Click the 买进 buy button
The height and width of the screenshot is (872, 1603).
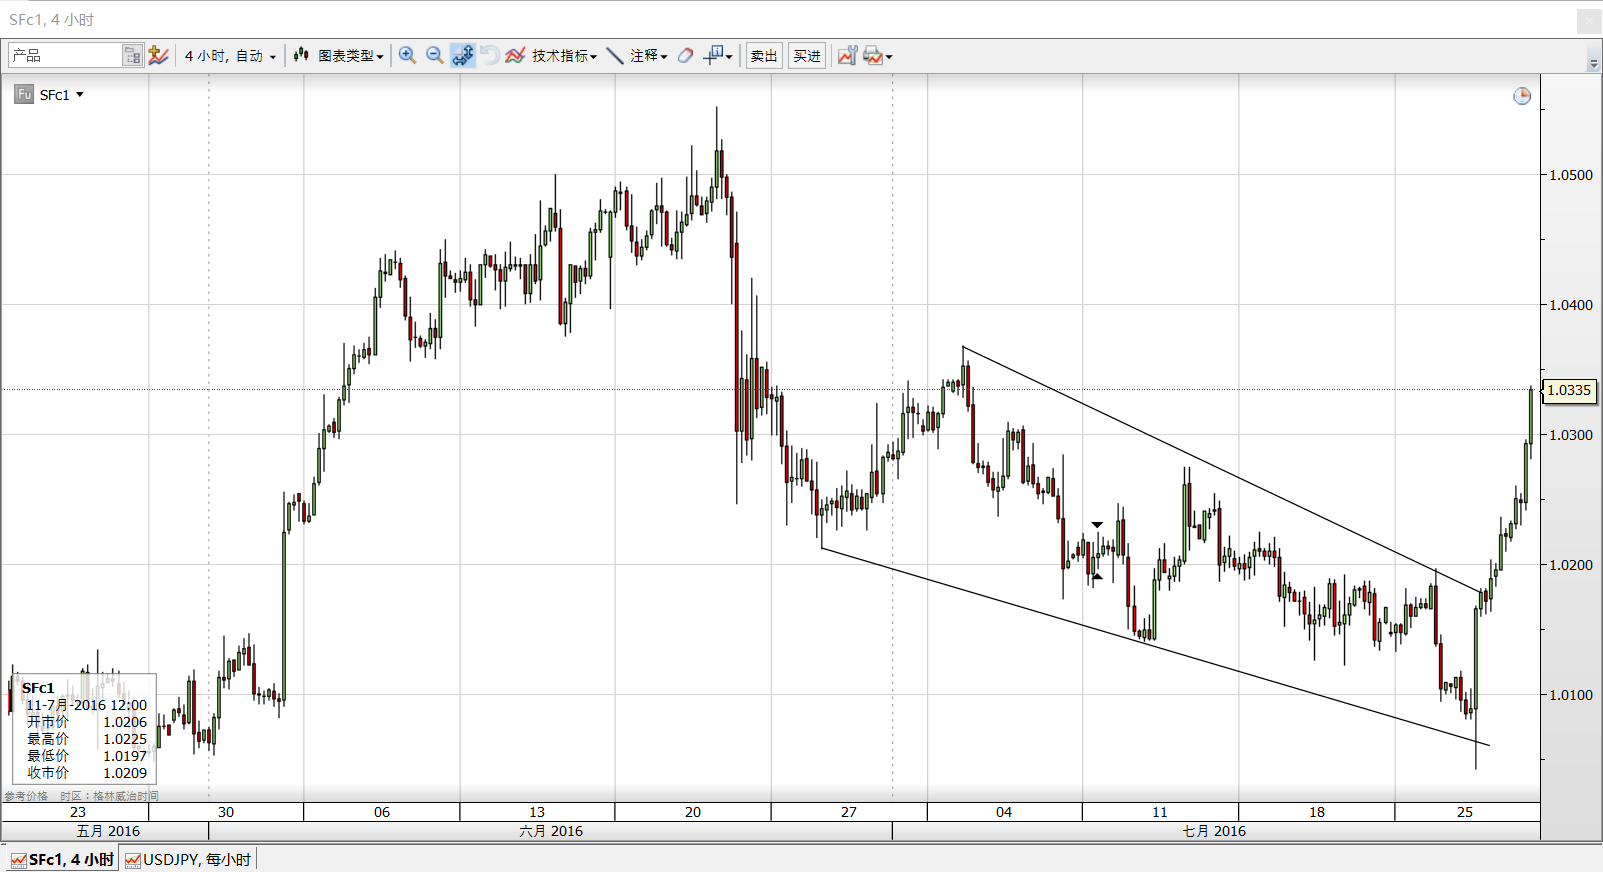tap(807, 56)
